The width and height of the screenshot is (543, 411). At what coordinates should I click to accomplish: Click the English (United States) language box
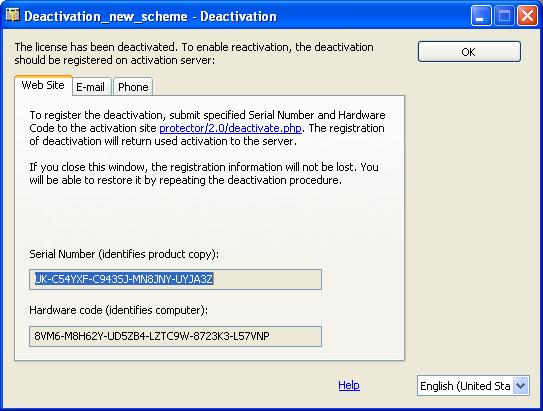[x=473, y=386]
